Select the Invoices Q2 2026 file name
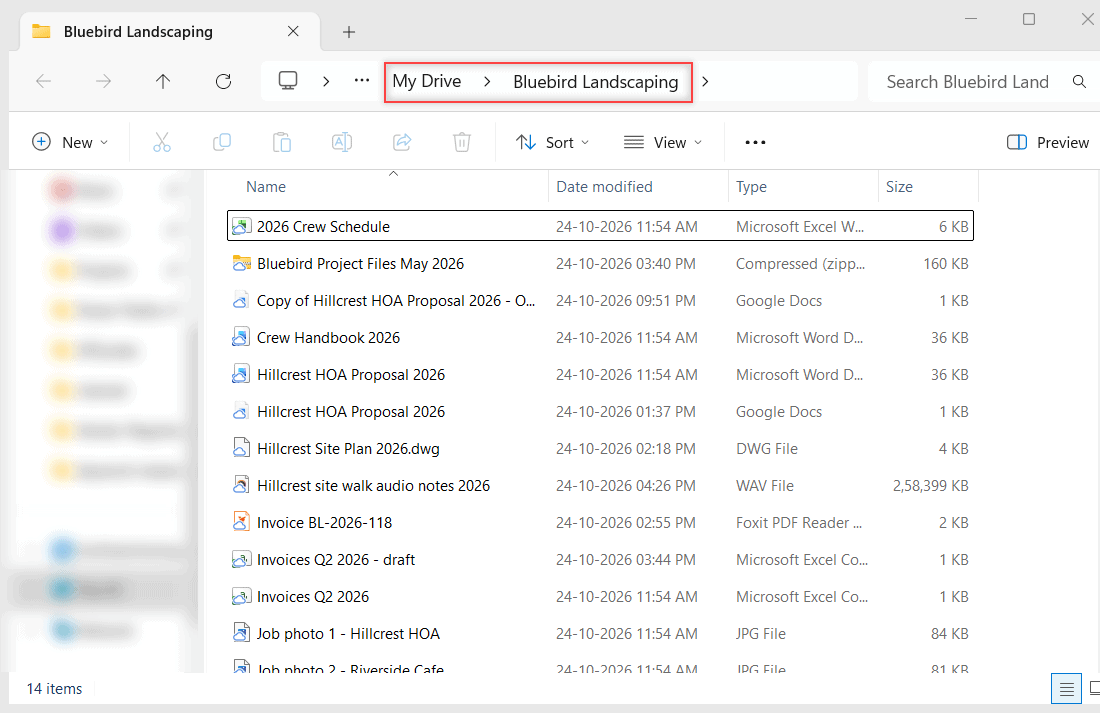 (x=313, y=597)
